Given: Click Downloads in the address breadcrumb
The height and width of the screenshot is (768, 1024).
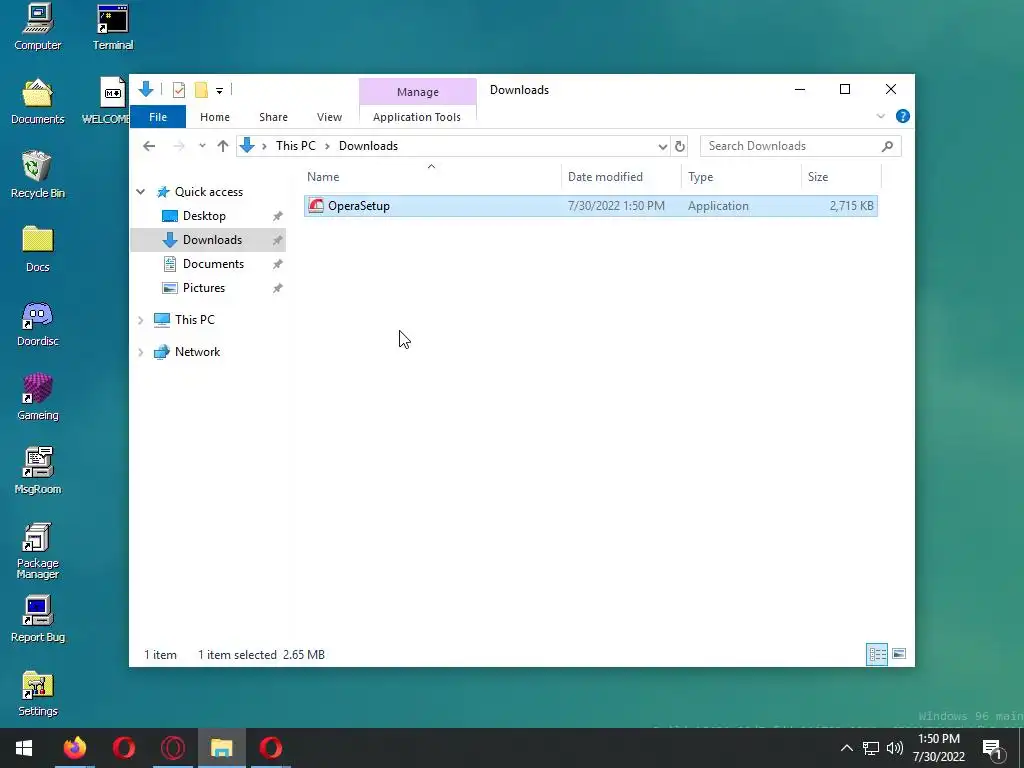Looking at the screenshot, I should click(x=368, y=146).
